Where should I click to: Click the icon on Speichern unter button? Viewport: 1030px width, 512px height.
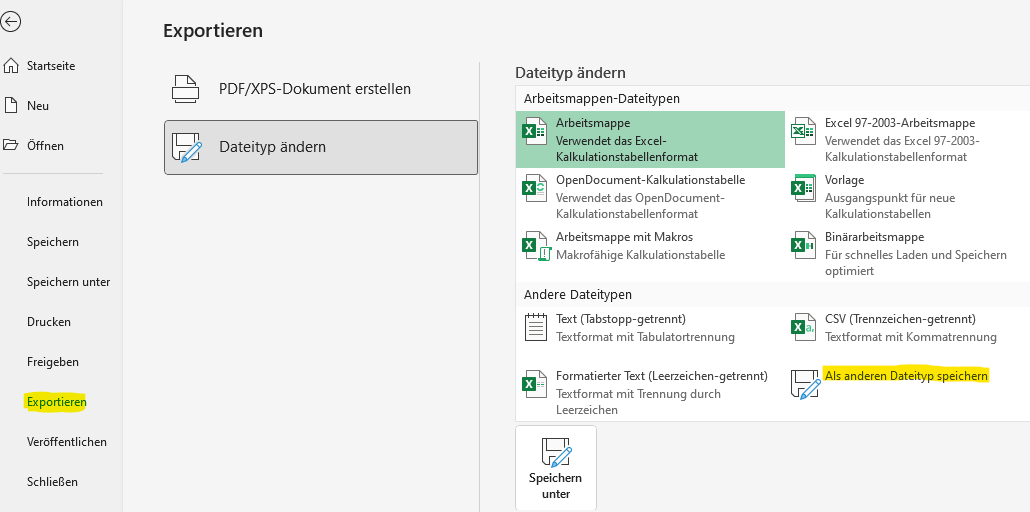[x=556, y=452]
